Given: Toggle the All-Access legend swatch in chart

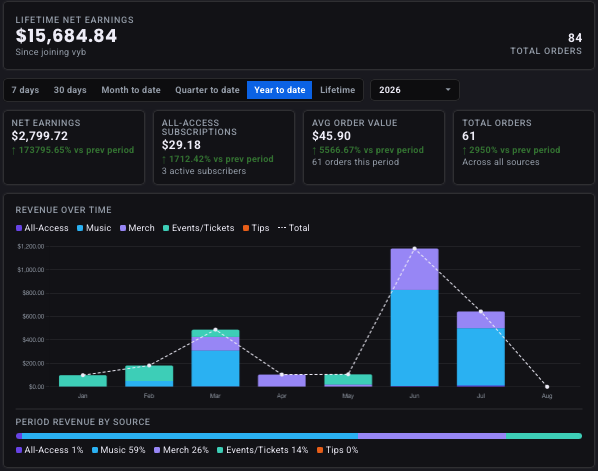Looking at the screenshot, I should tap(19, 228).
